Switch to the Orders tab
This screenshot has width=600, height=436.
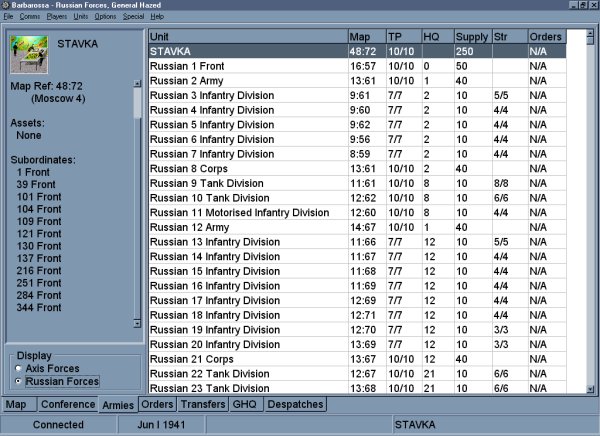(x=157, y=404)
